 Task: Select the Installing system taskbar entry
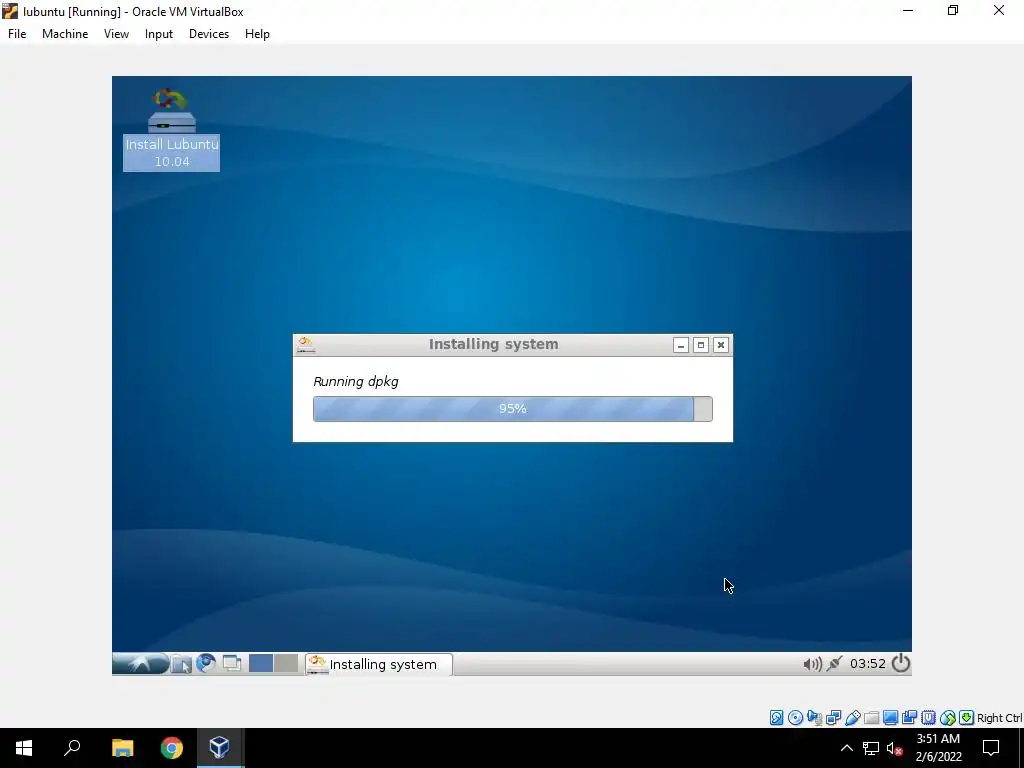click(x=379, y=664)
